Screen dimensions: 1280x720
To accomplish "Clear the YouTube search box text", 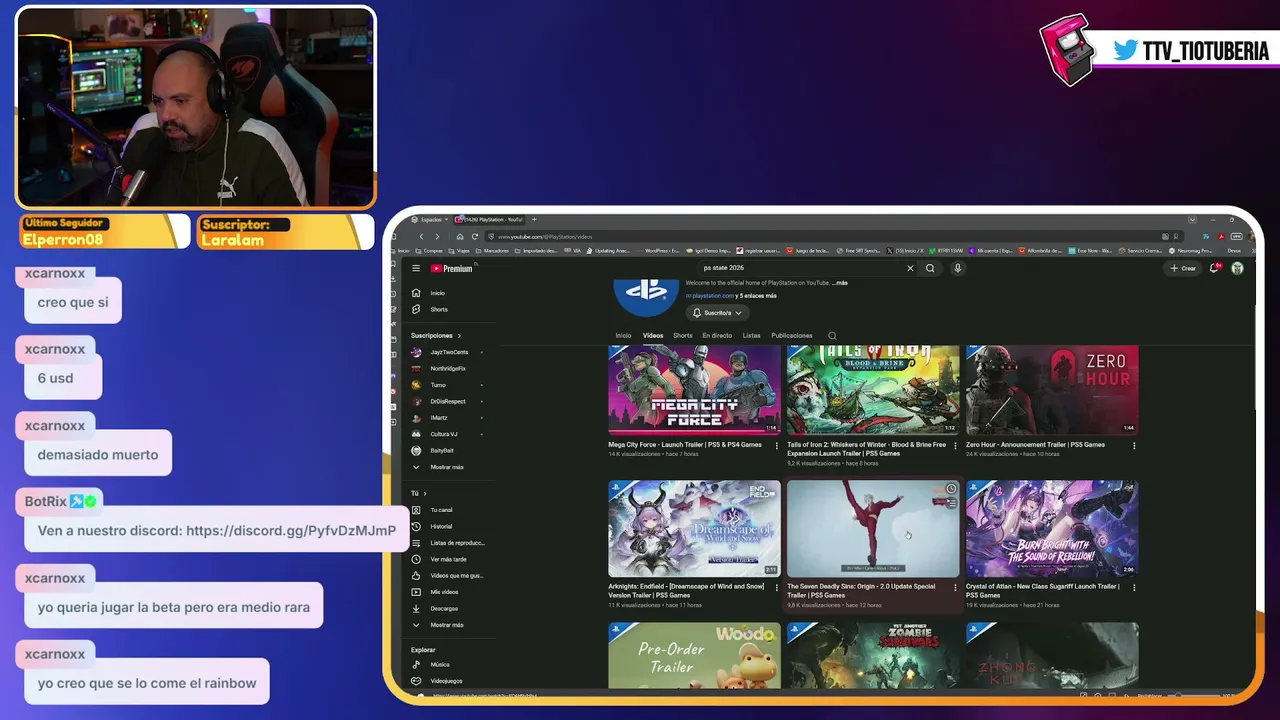I will (910, 268).
